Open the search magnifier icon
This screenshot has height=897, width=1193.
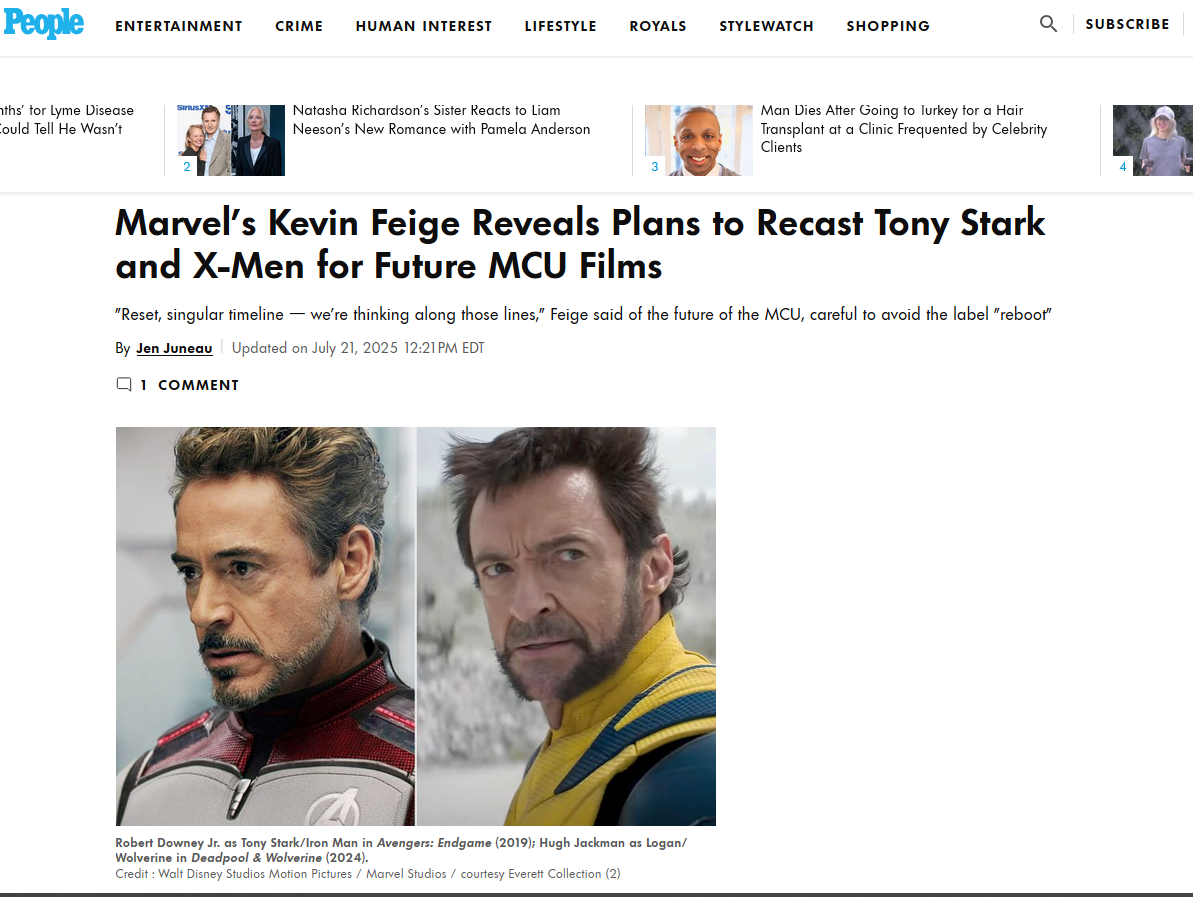pos(1048,24)
